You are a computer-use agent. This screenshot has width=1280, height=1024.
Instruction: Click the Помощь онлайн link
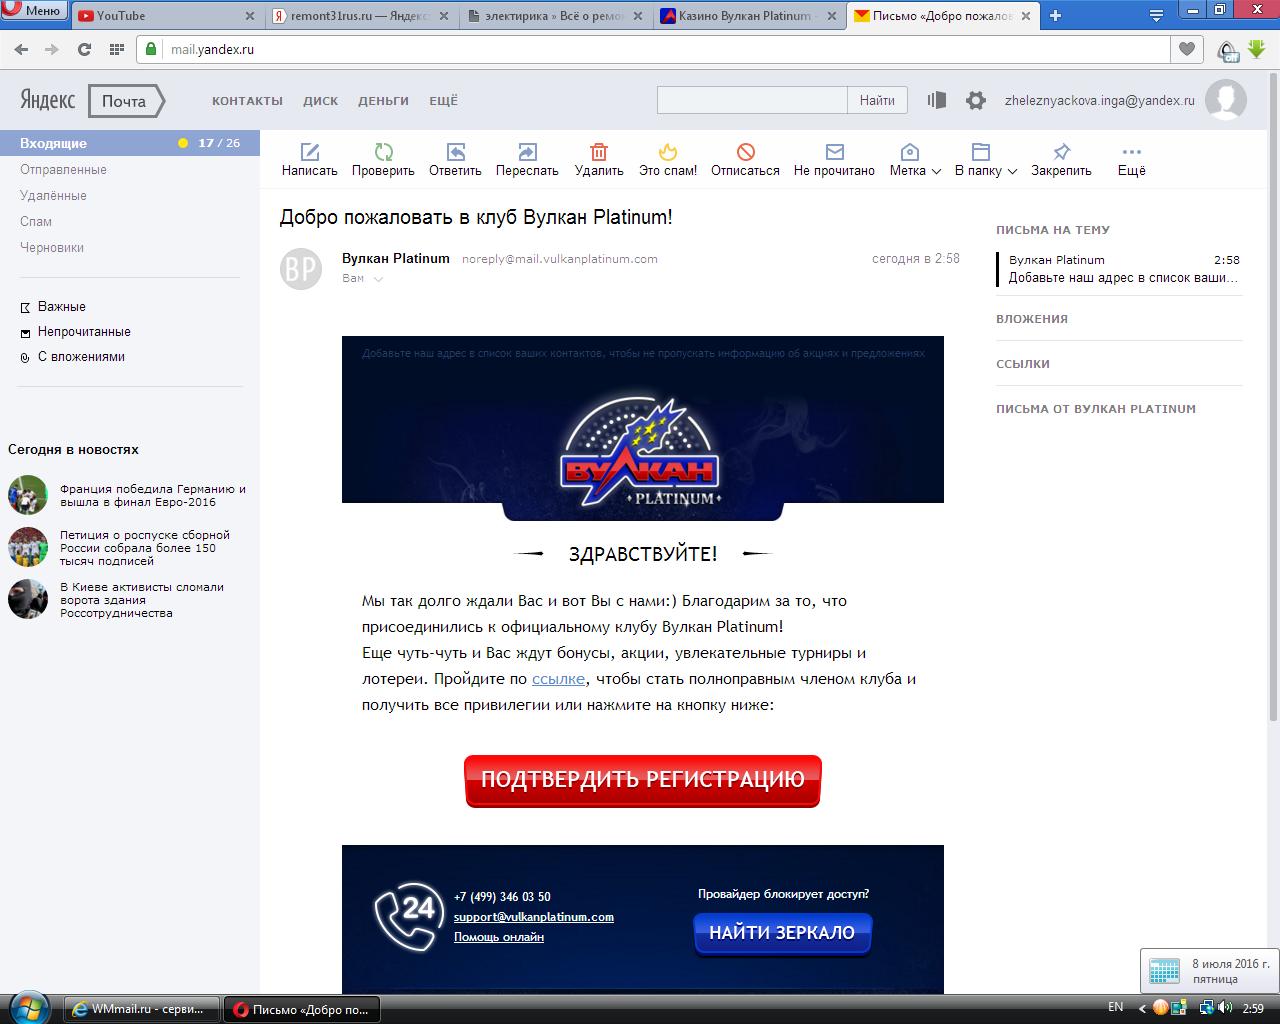[499, 937]
